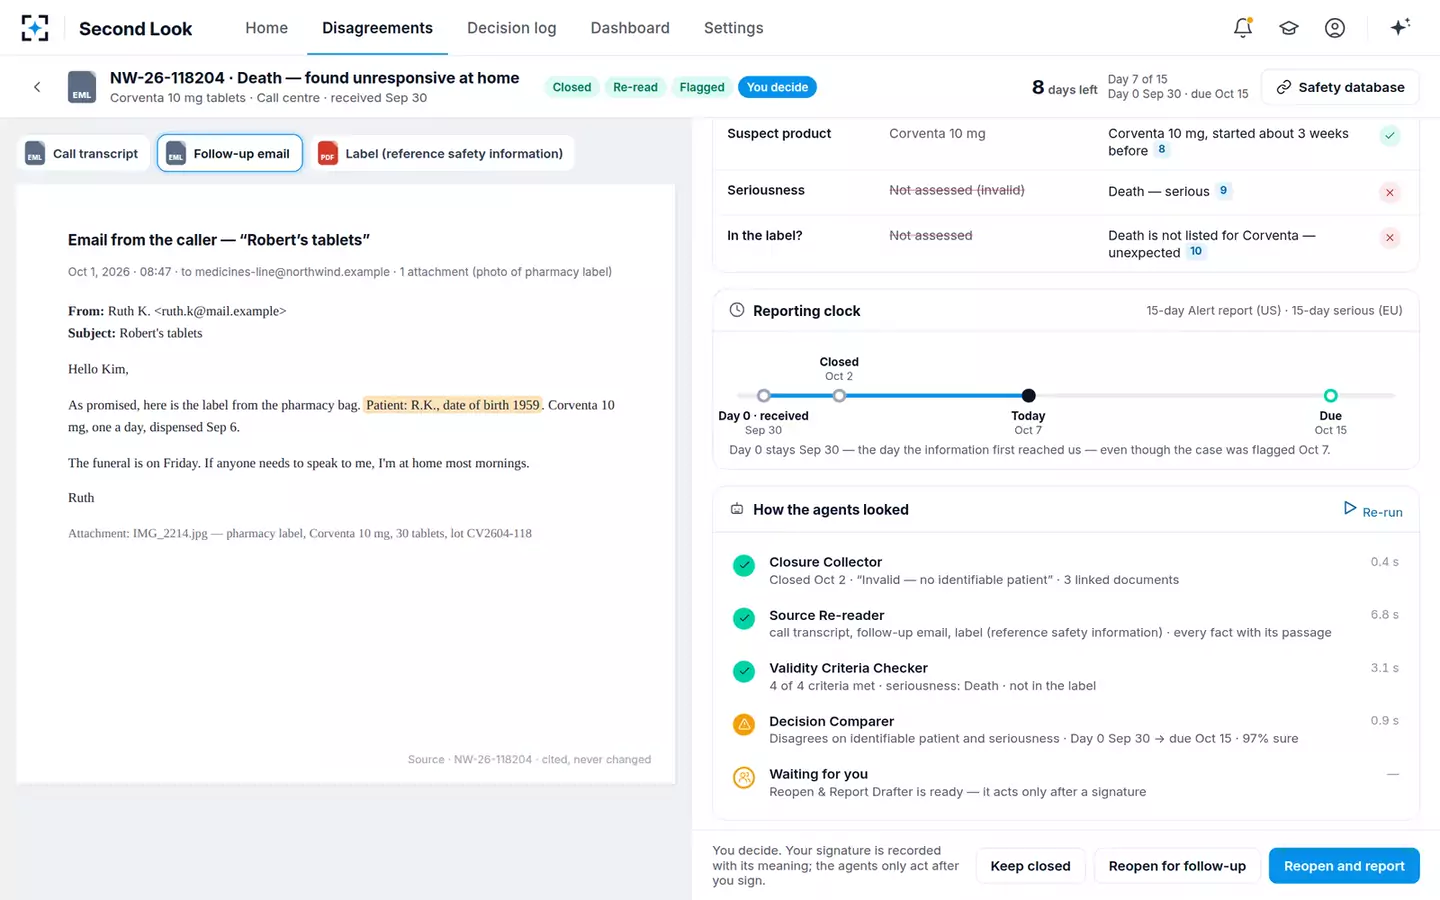Click the Re-read status badge

click(x=635, y=87)
